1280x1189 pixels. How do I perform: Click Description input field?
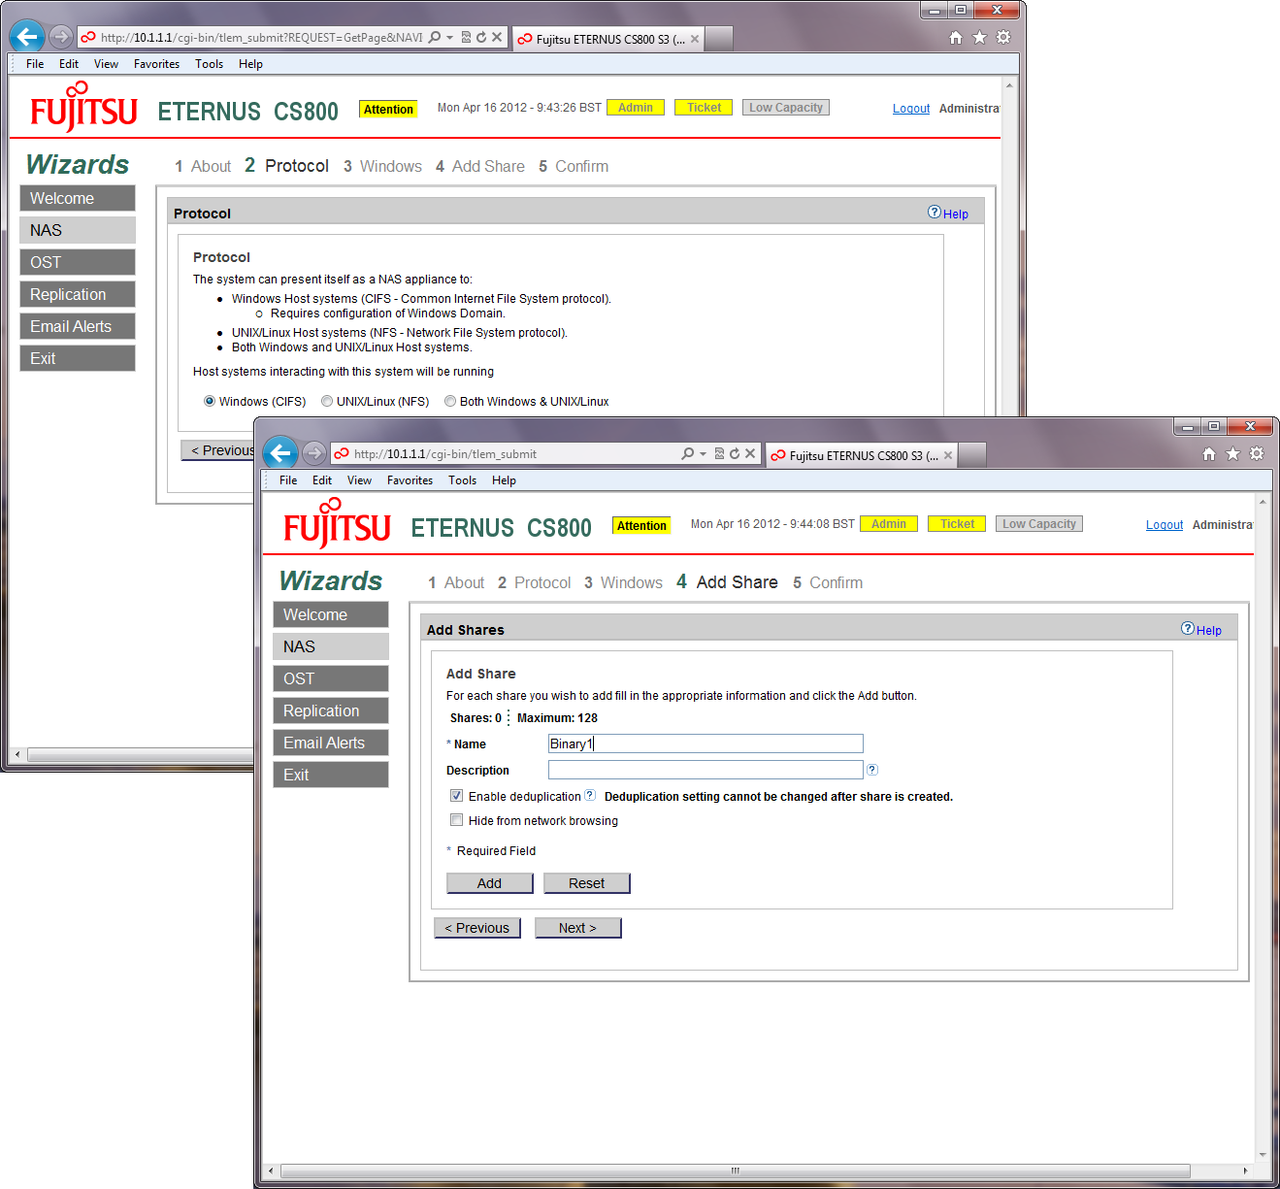pos(705,770)
